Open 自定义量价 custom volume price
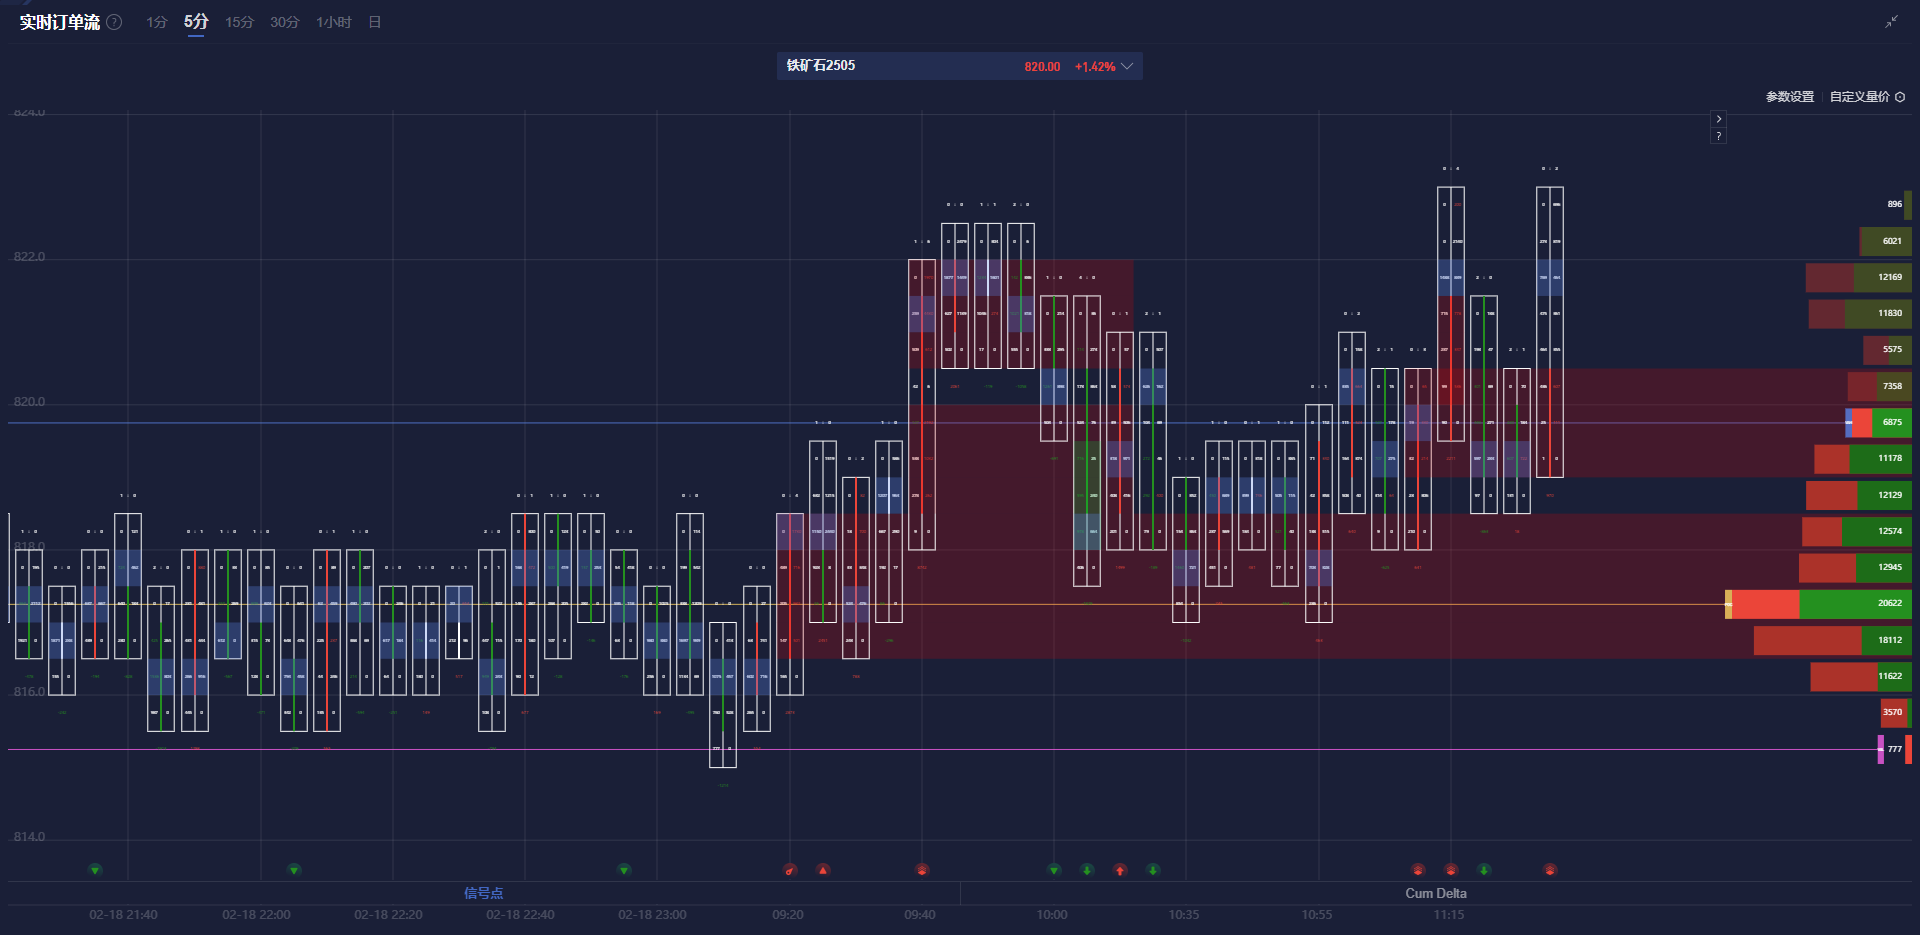Screen dimensions: 1920x935 (x=1859, y=97)
